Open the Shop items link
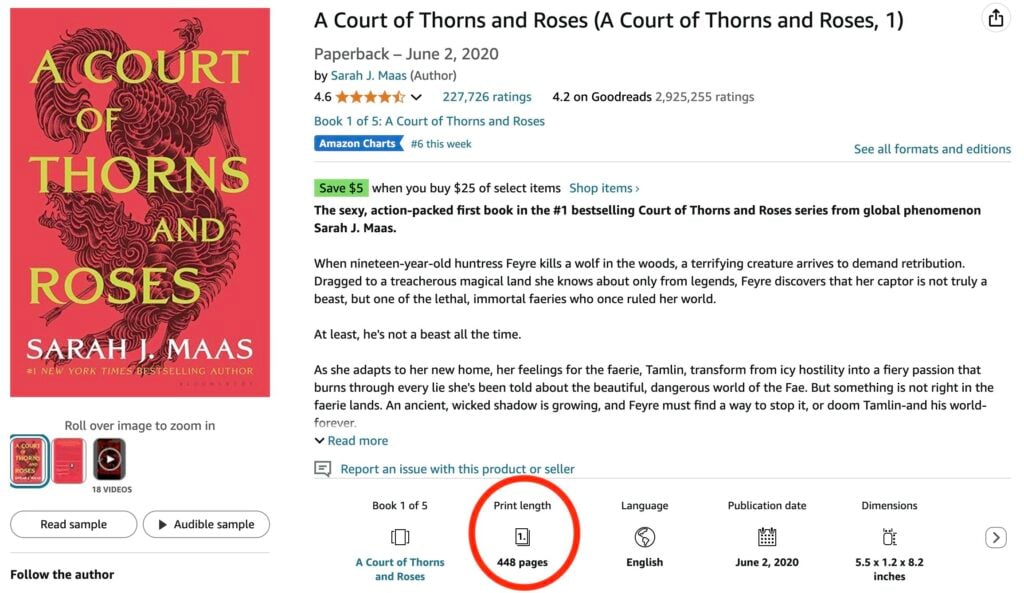The image size is (1024, 593). coord(604,188)
